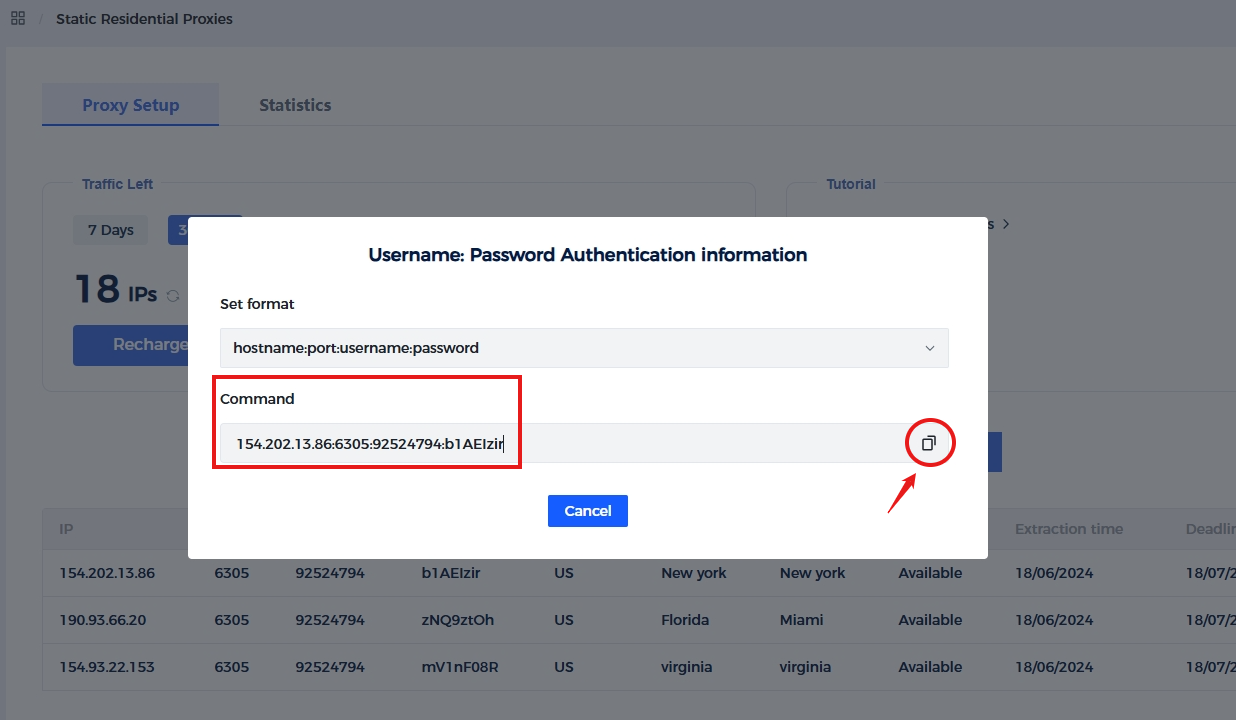Open the Set format dropdown
The image size is (1236, 720).
click(583, 348)
